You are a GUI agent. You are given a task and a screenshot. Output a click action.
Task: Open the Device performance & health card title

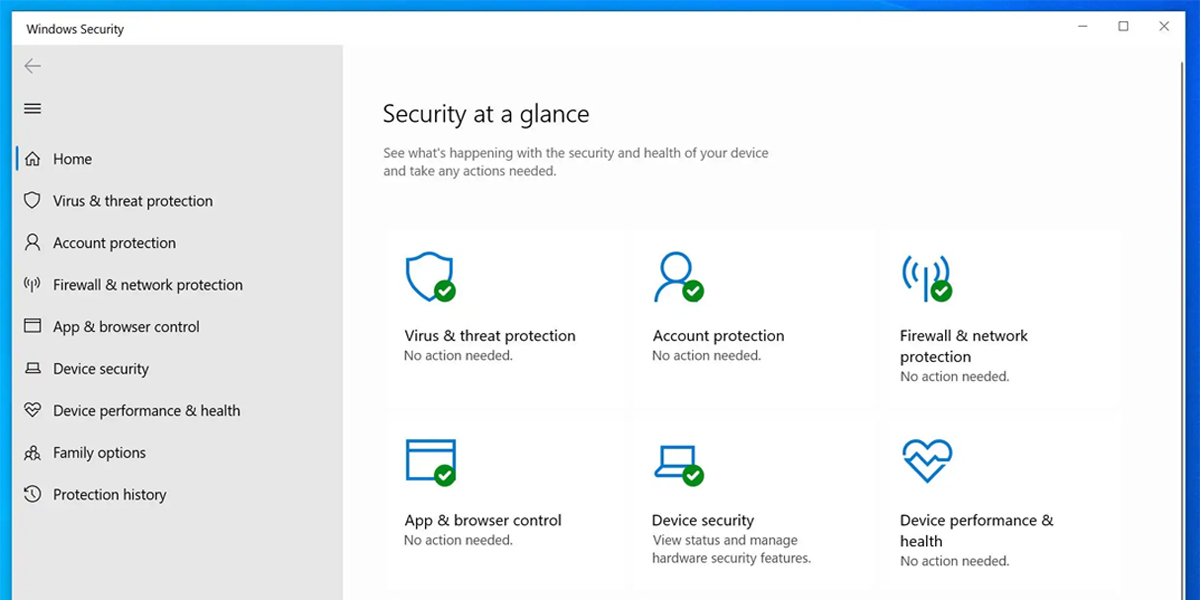[977, 531]
